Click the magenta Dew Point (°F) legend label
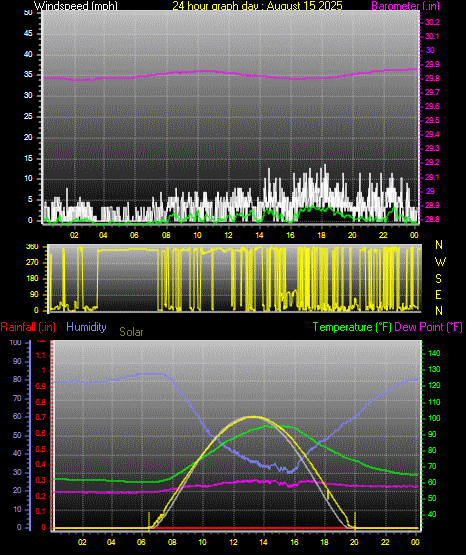The width and height of the screenshot is (466, 555). 428,327
